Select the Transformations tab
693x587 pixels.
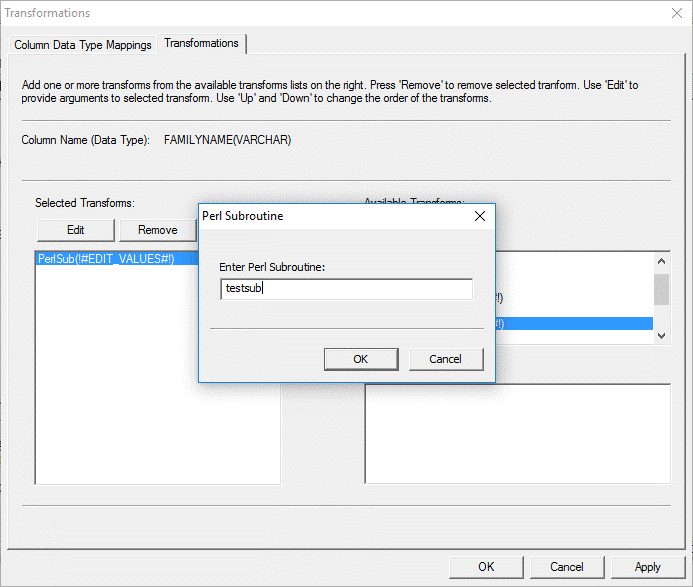pyautogui.click(x=201, y=44)
